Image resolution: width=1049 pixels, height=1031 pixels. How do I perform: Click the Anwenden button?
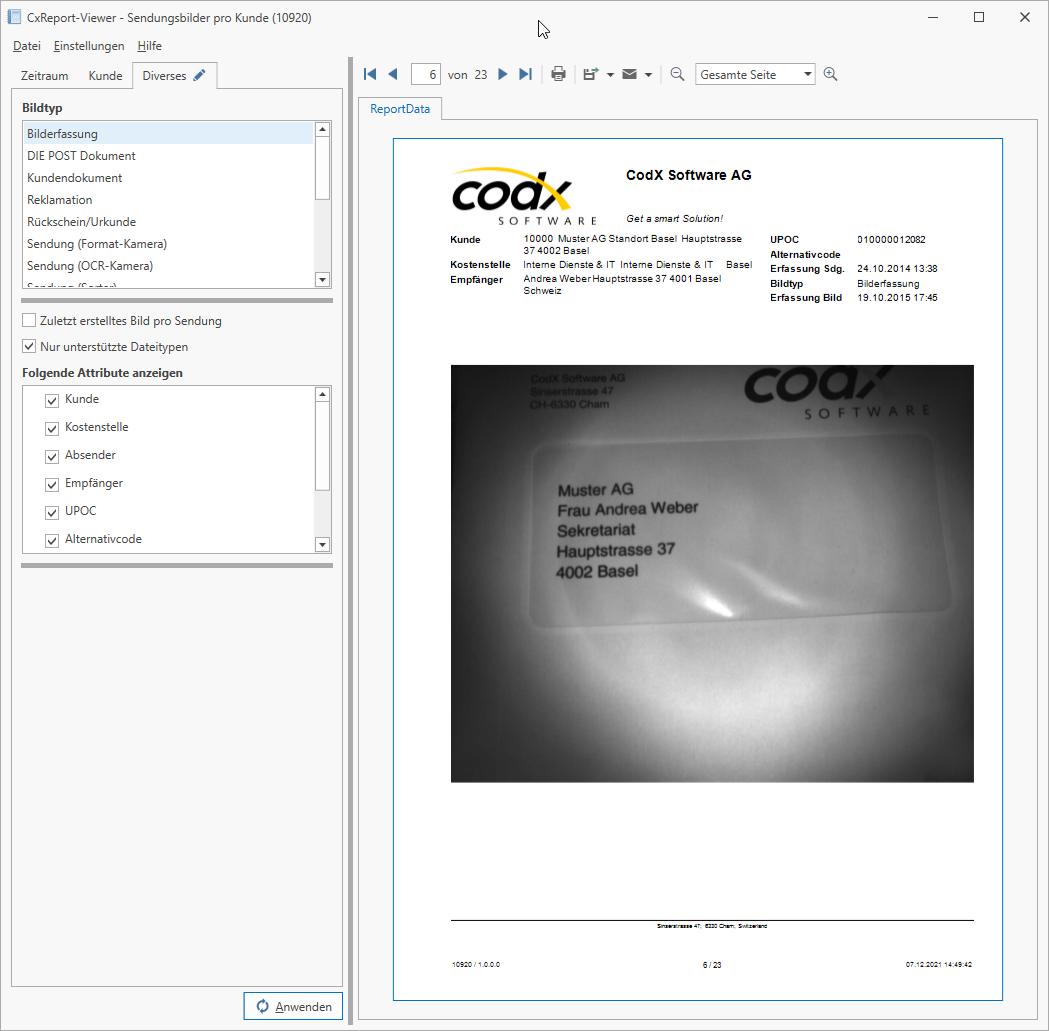(x=293, y=1006)
